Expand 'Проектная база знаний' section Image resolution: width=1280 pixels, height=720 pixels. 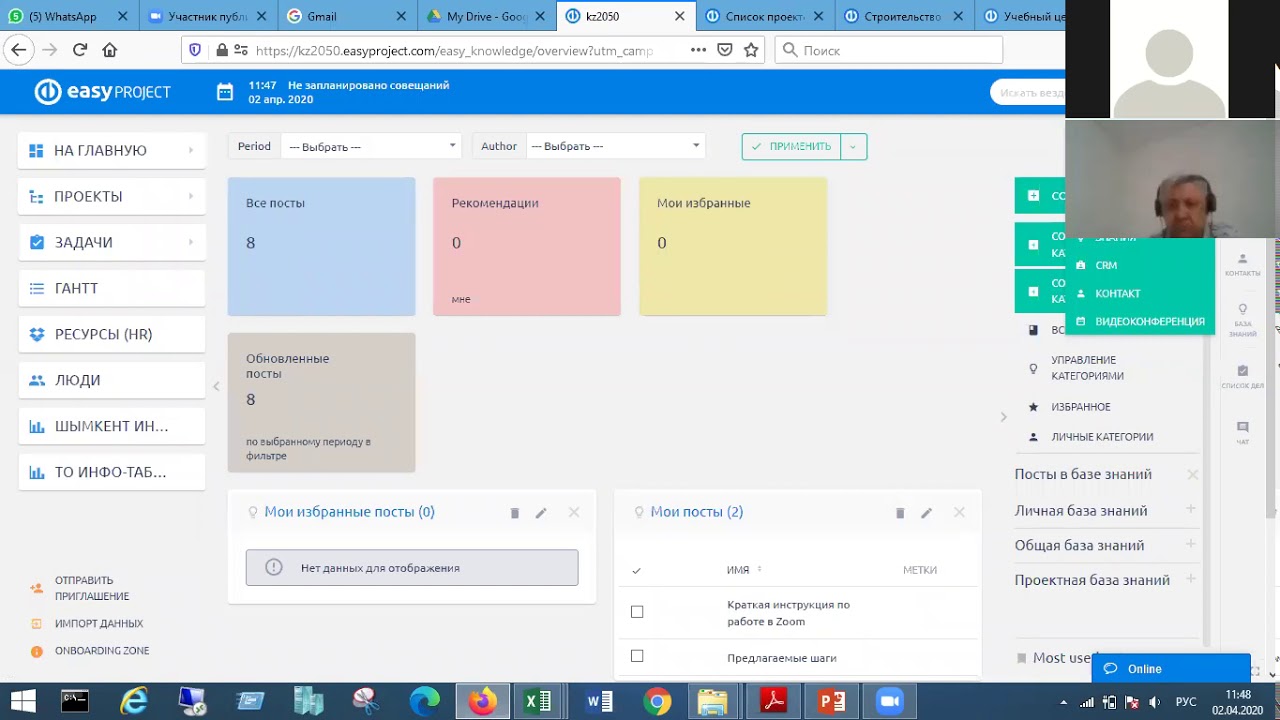[1191, 578]
